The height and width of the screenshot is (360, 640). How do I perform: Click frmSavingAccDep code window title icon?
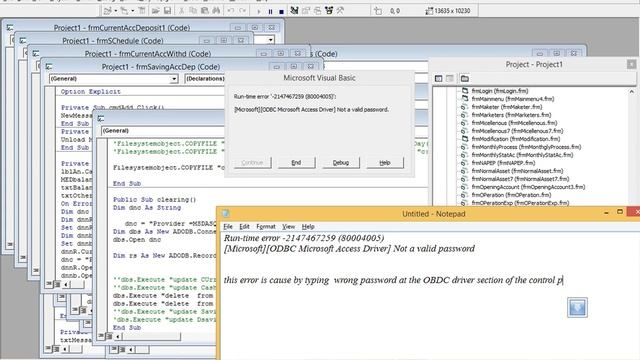click(49, 67)
